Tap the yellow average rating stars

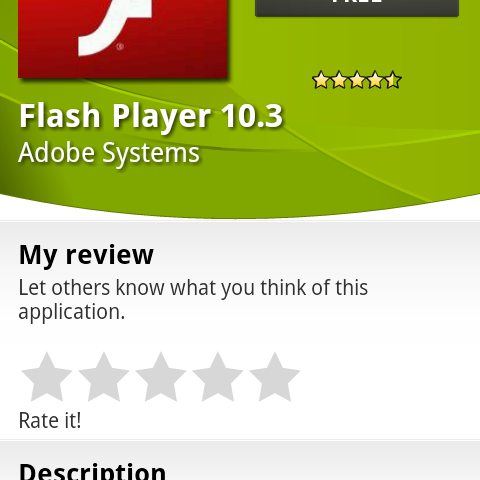click(x=357, y=80)
